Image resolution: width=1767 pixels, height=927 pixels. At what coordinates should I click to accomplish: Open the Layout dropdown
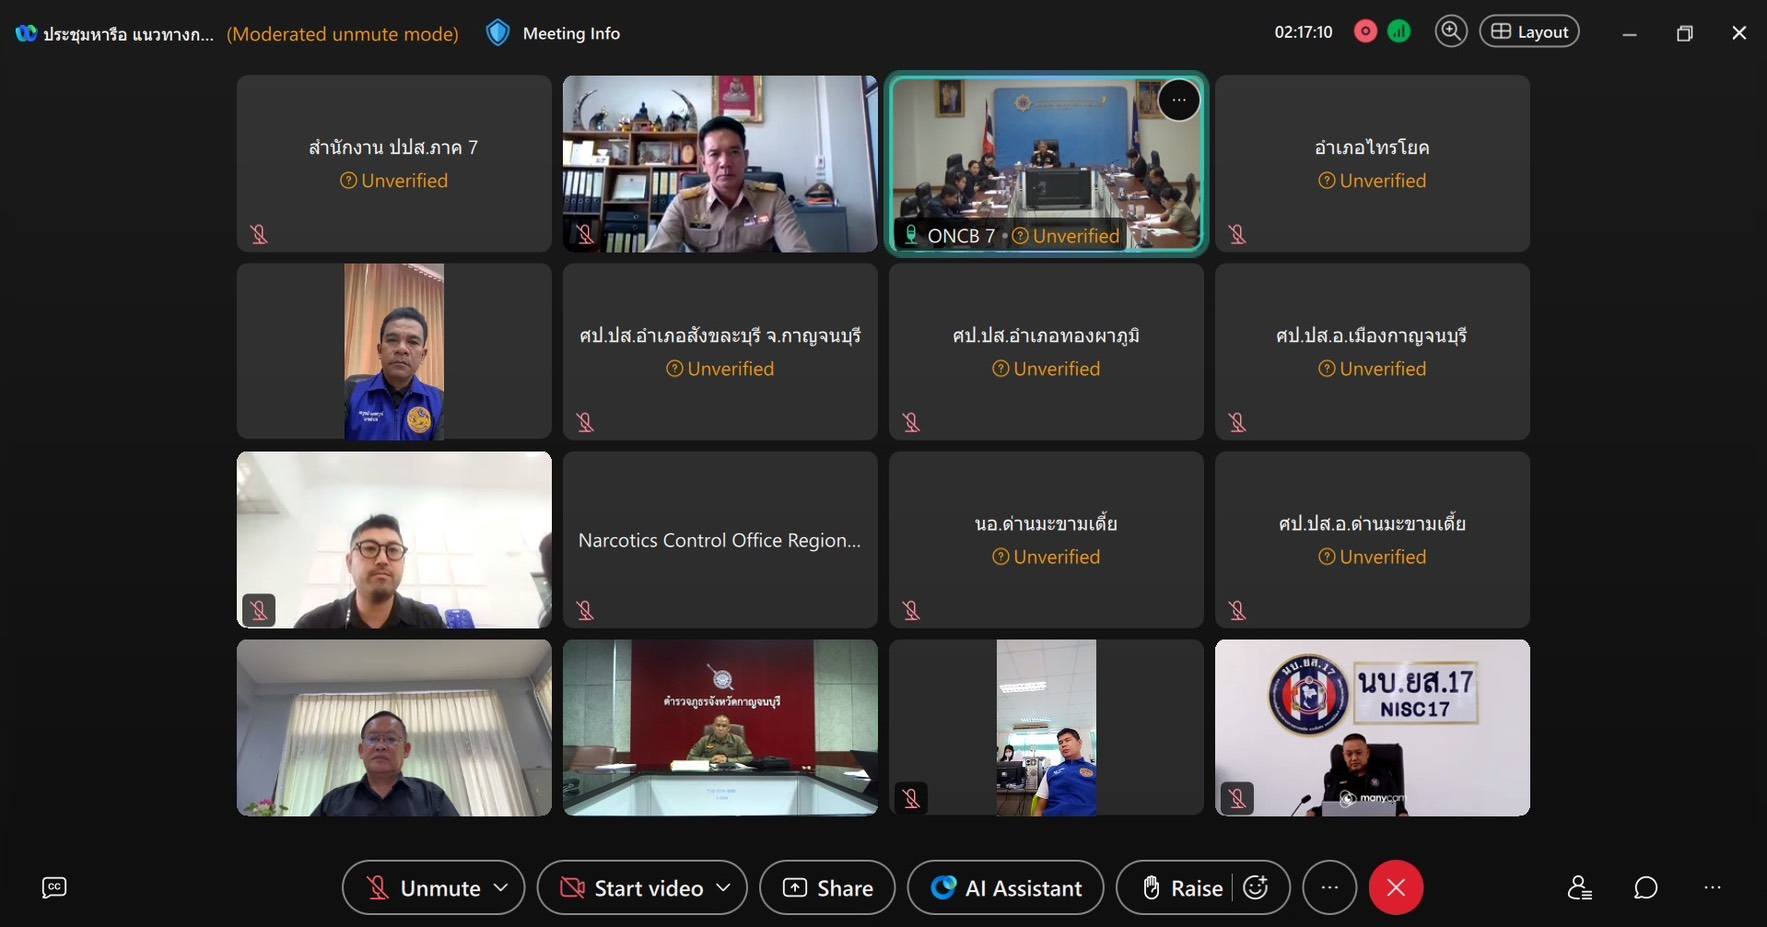pos(1529,32)
